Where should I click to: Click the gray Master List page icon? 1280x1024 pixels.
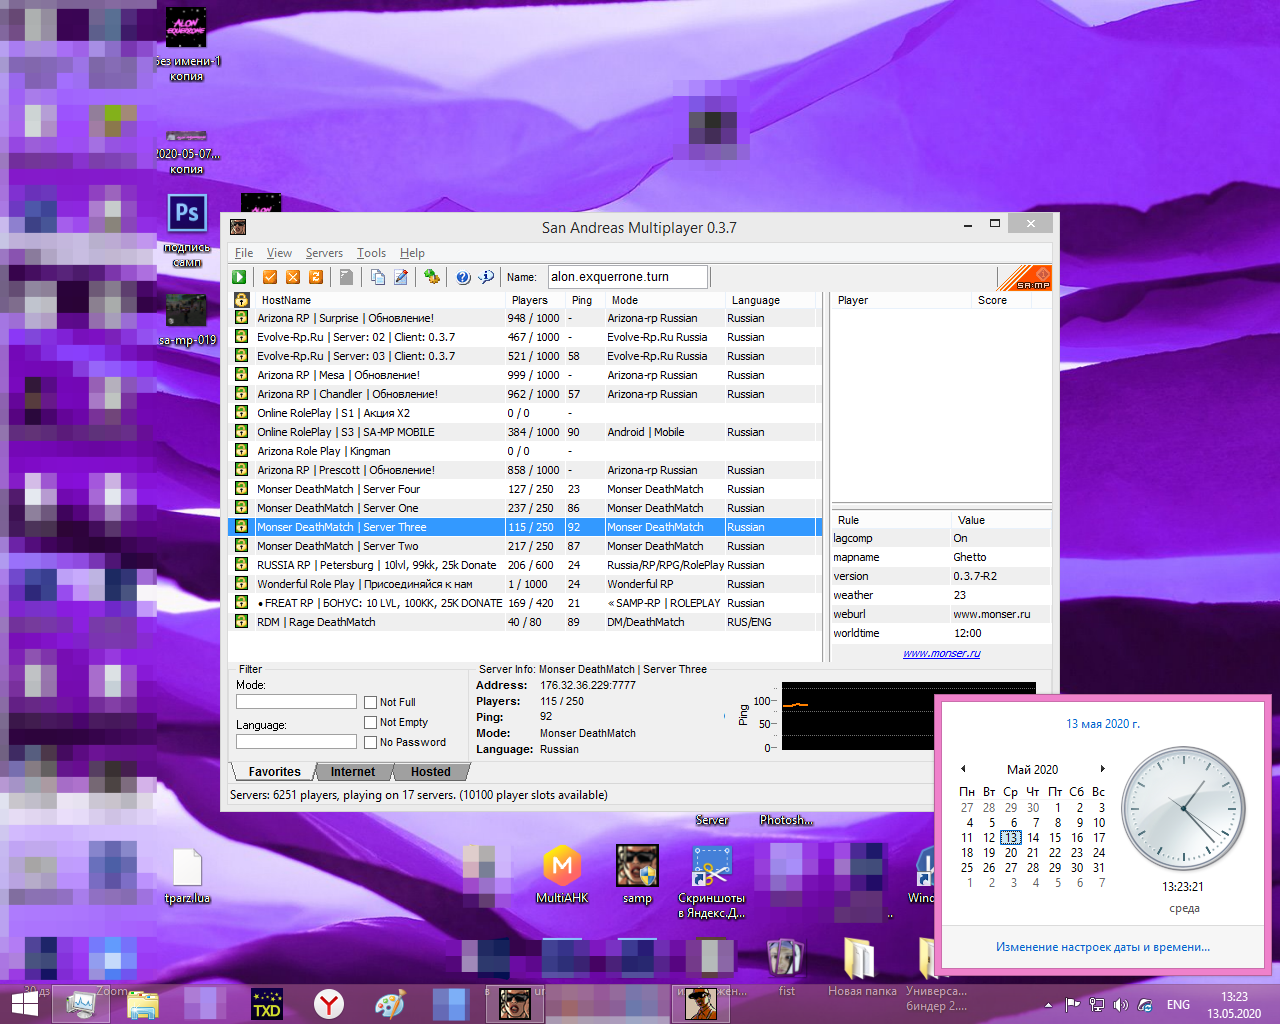coord(346,277)
